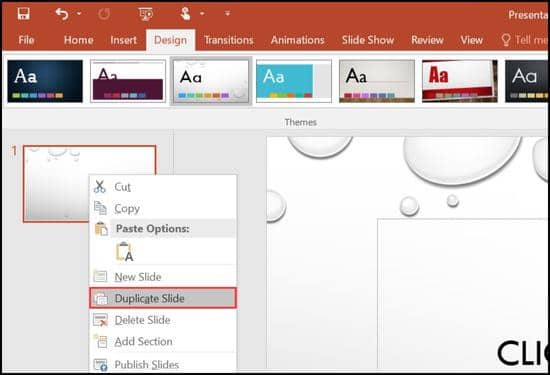Click the Paste Options clipboard icon

[101, 229]
